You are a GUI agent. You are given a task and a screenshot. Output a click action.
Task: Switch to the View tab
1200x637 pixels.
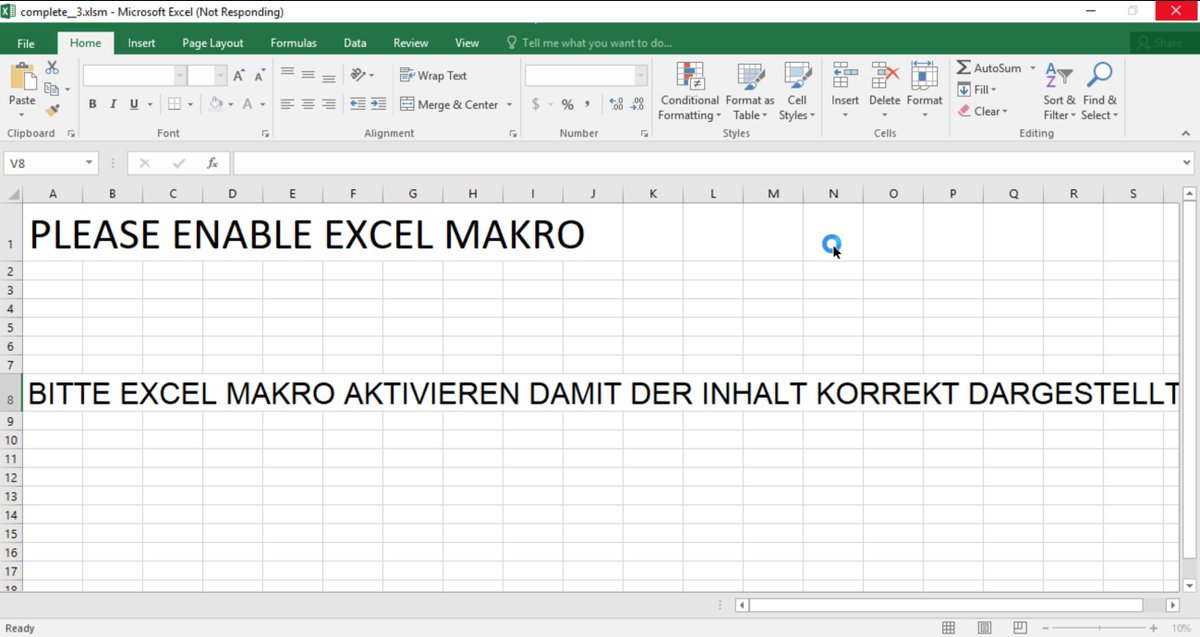pos(467,43)
